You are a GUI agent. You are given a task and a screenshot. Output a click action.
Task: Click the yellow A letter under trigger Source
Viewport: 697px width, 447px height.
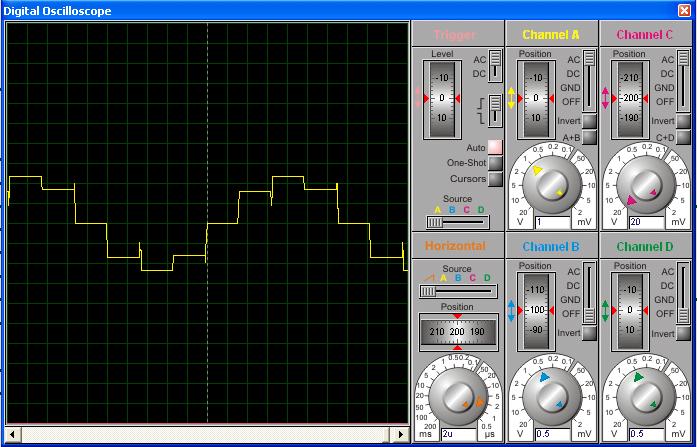(x=437, y=210)
